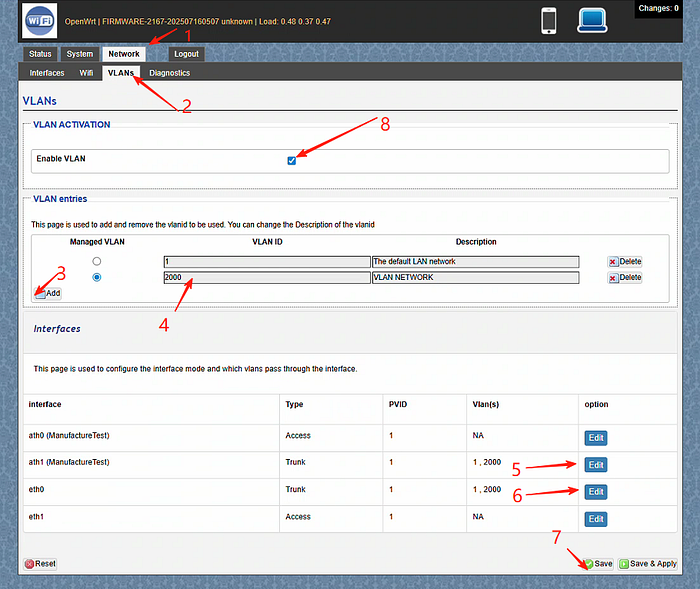Open the Status menu tab

40,54
